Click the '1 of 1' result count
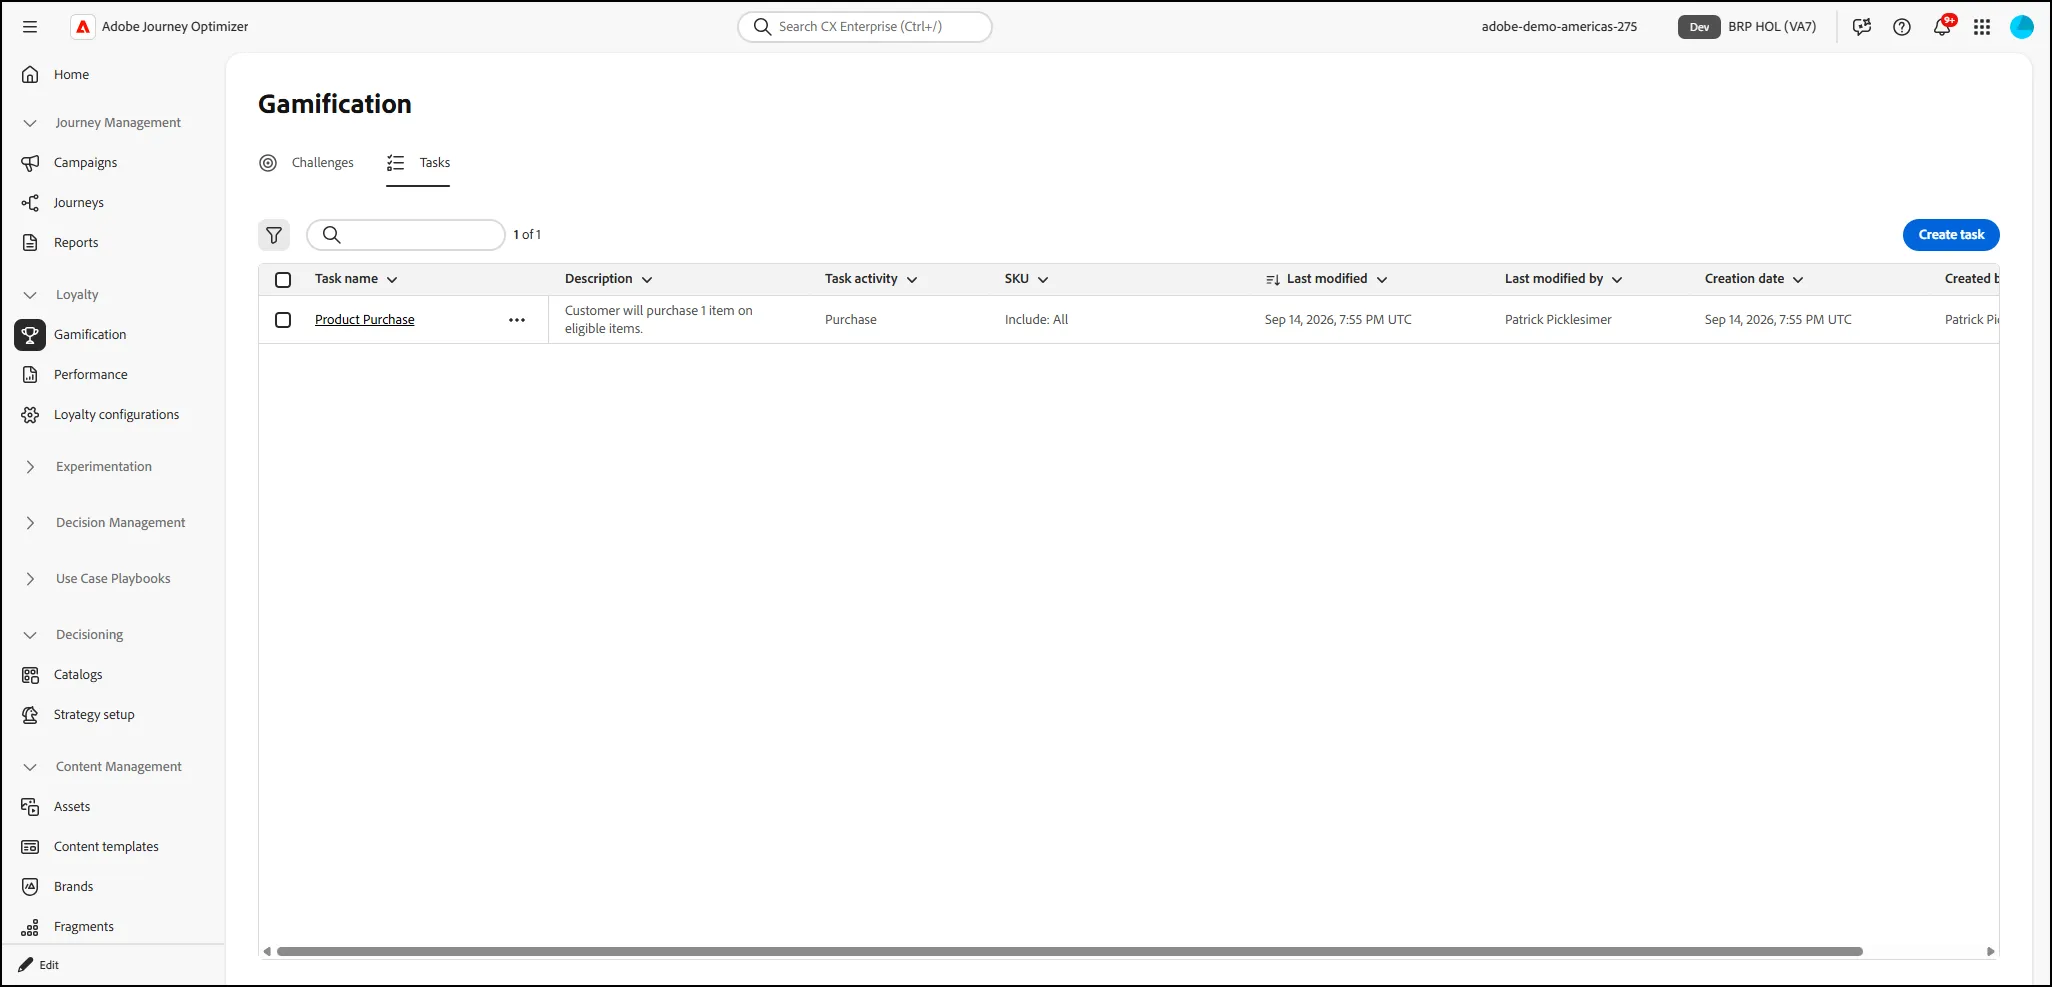Viewport: 2052px width, 987px height. 527,235
